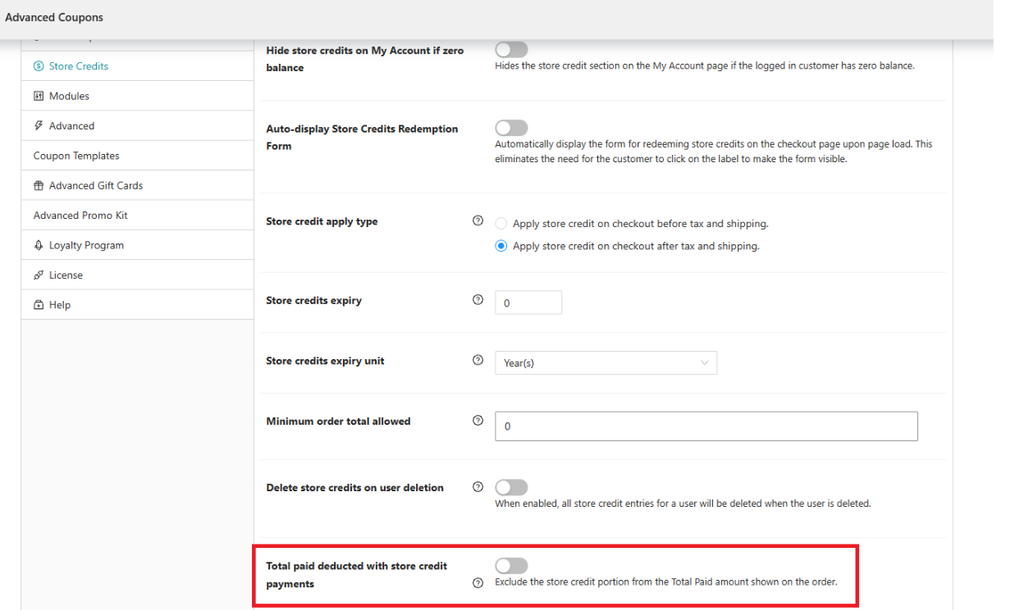This screenshot has height=610, width=1024.
Task: Open help tooltip for Minimum order total allowed
Action: click(x=478, y=421)
